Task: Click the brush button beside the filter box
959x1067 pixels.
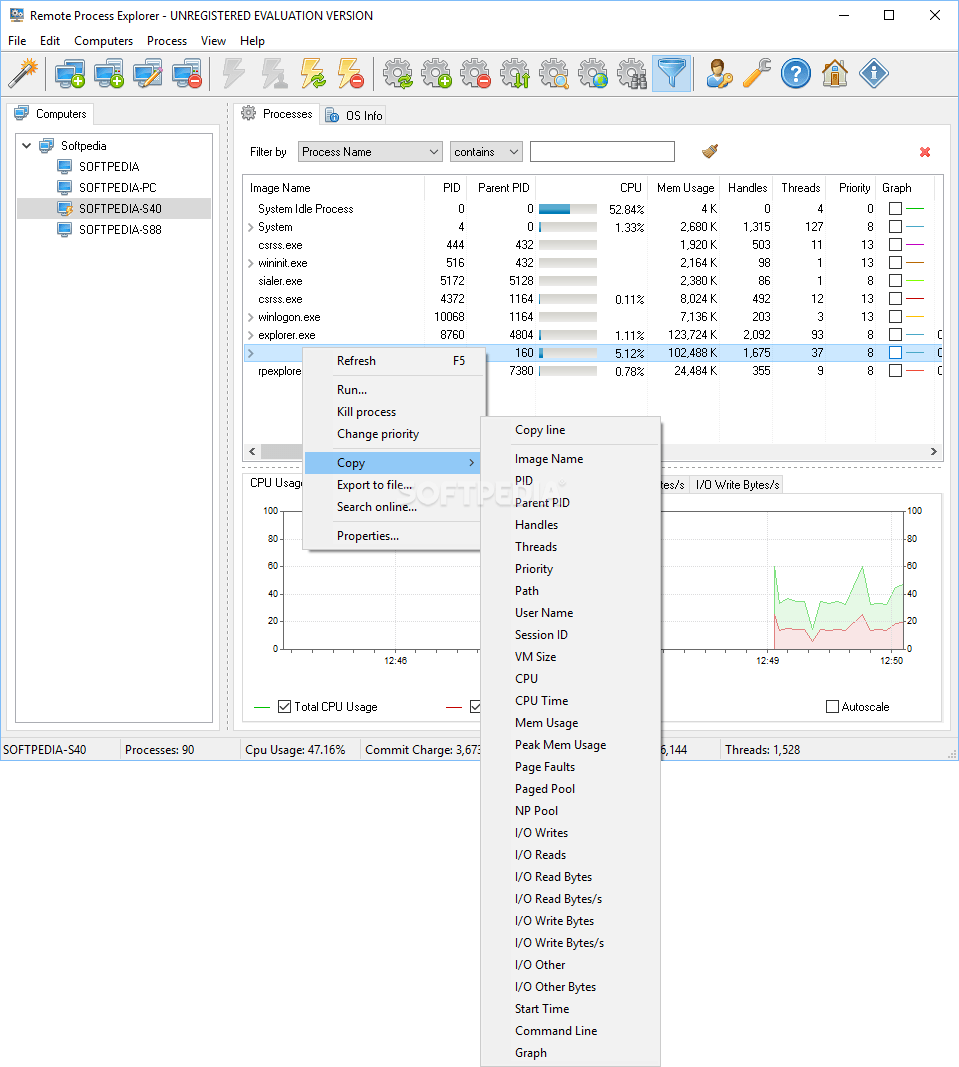Action: (710, 151)
